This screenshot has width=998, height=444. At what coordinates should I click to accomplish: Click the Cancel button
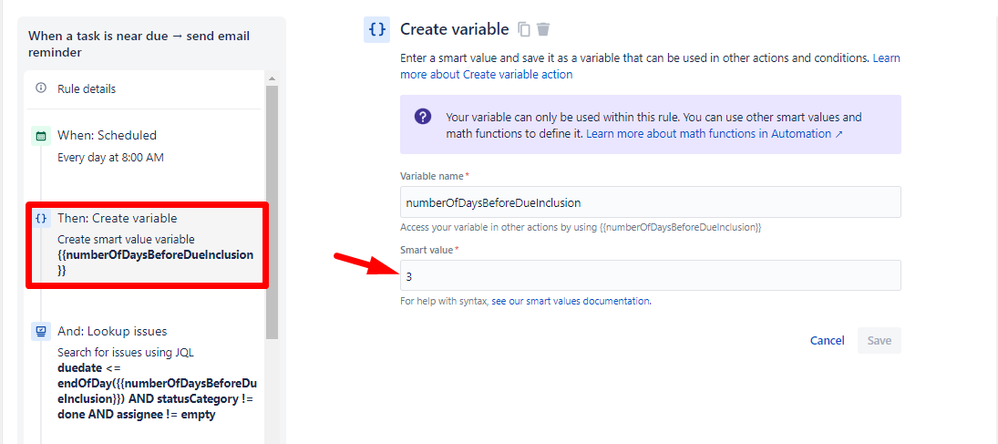coord(827,340)
